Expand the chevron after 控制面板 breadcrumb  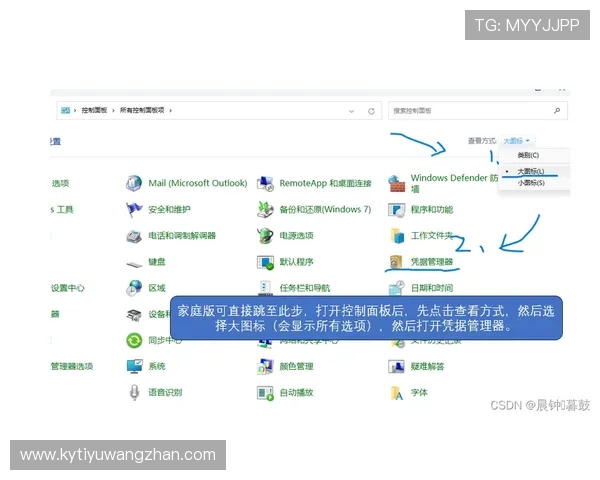tap(113, 111)
